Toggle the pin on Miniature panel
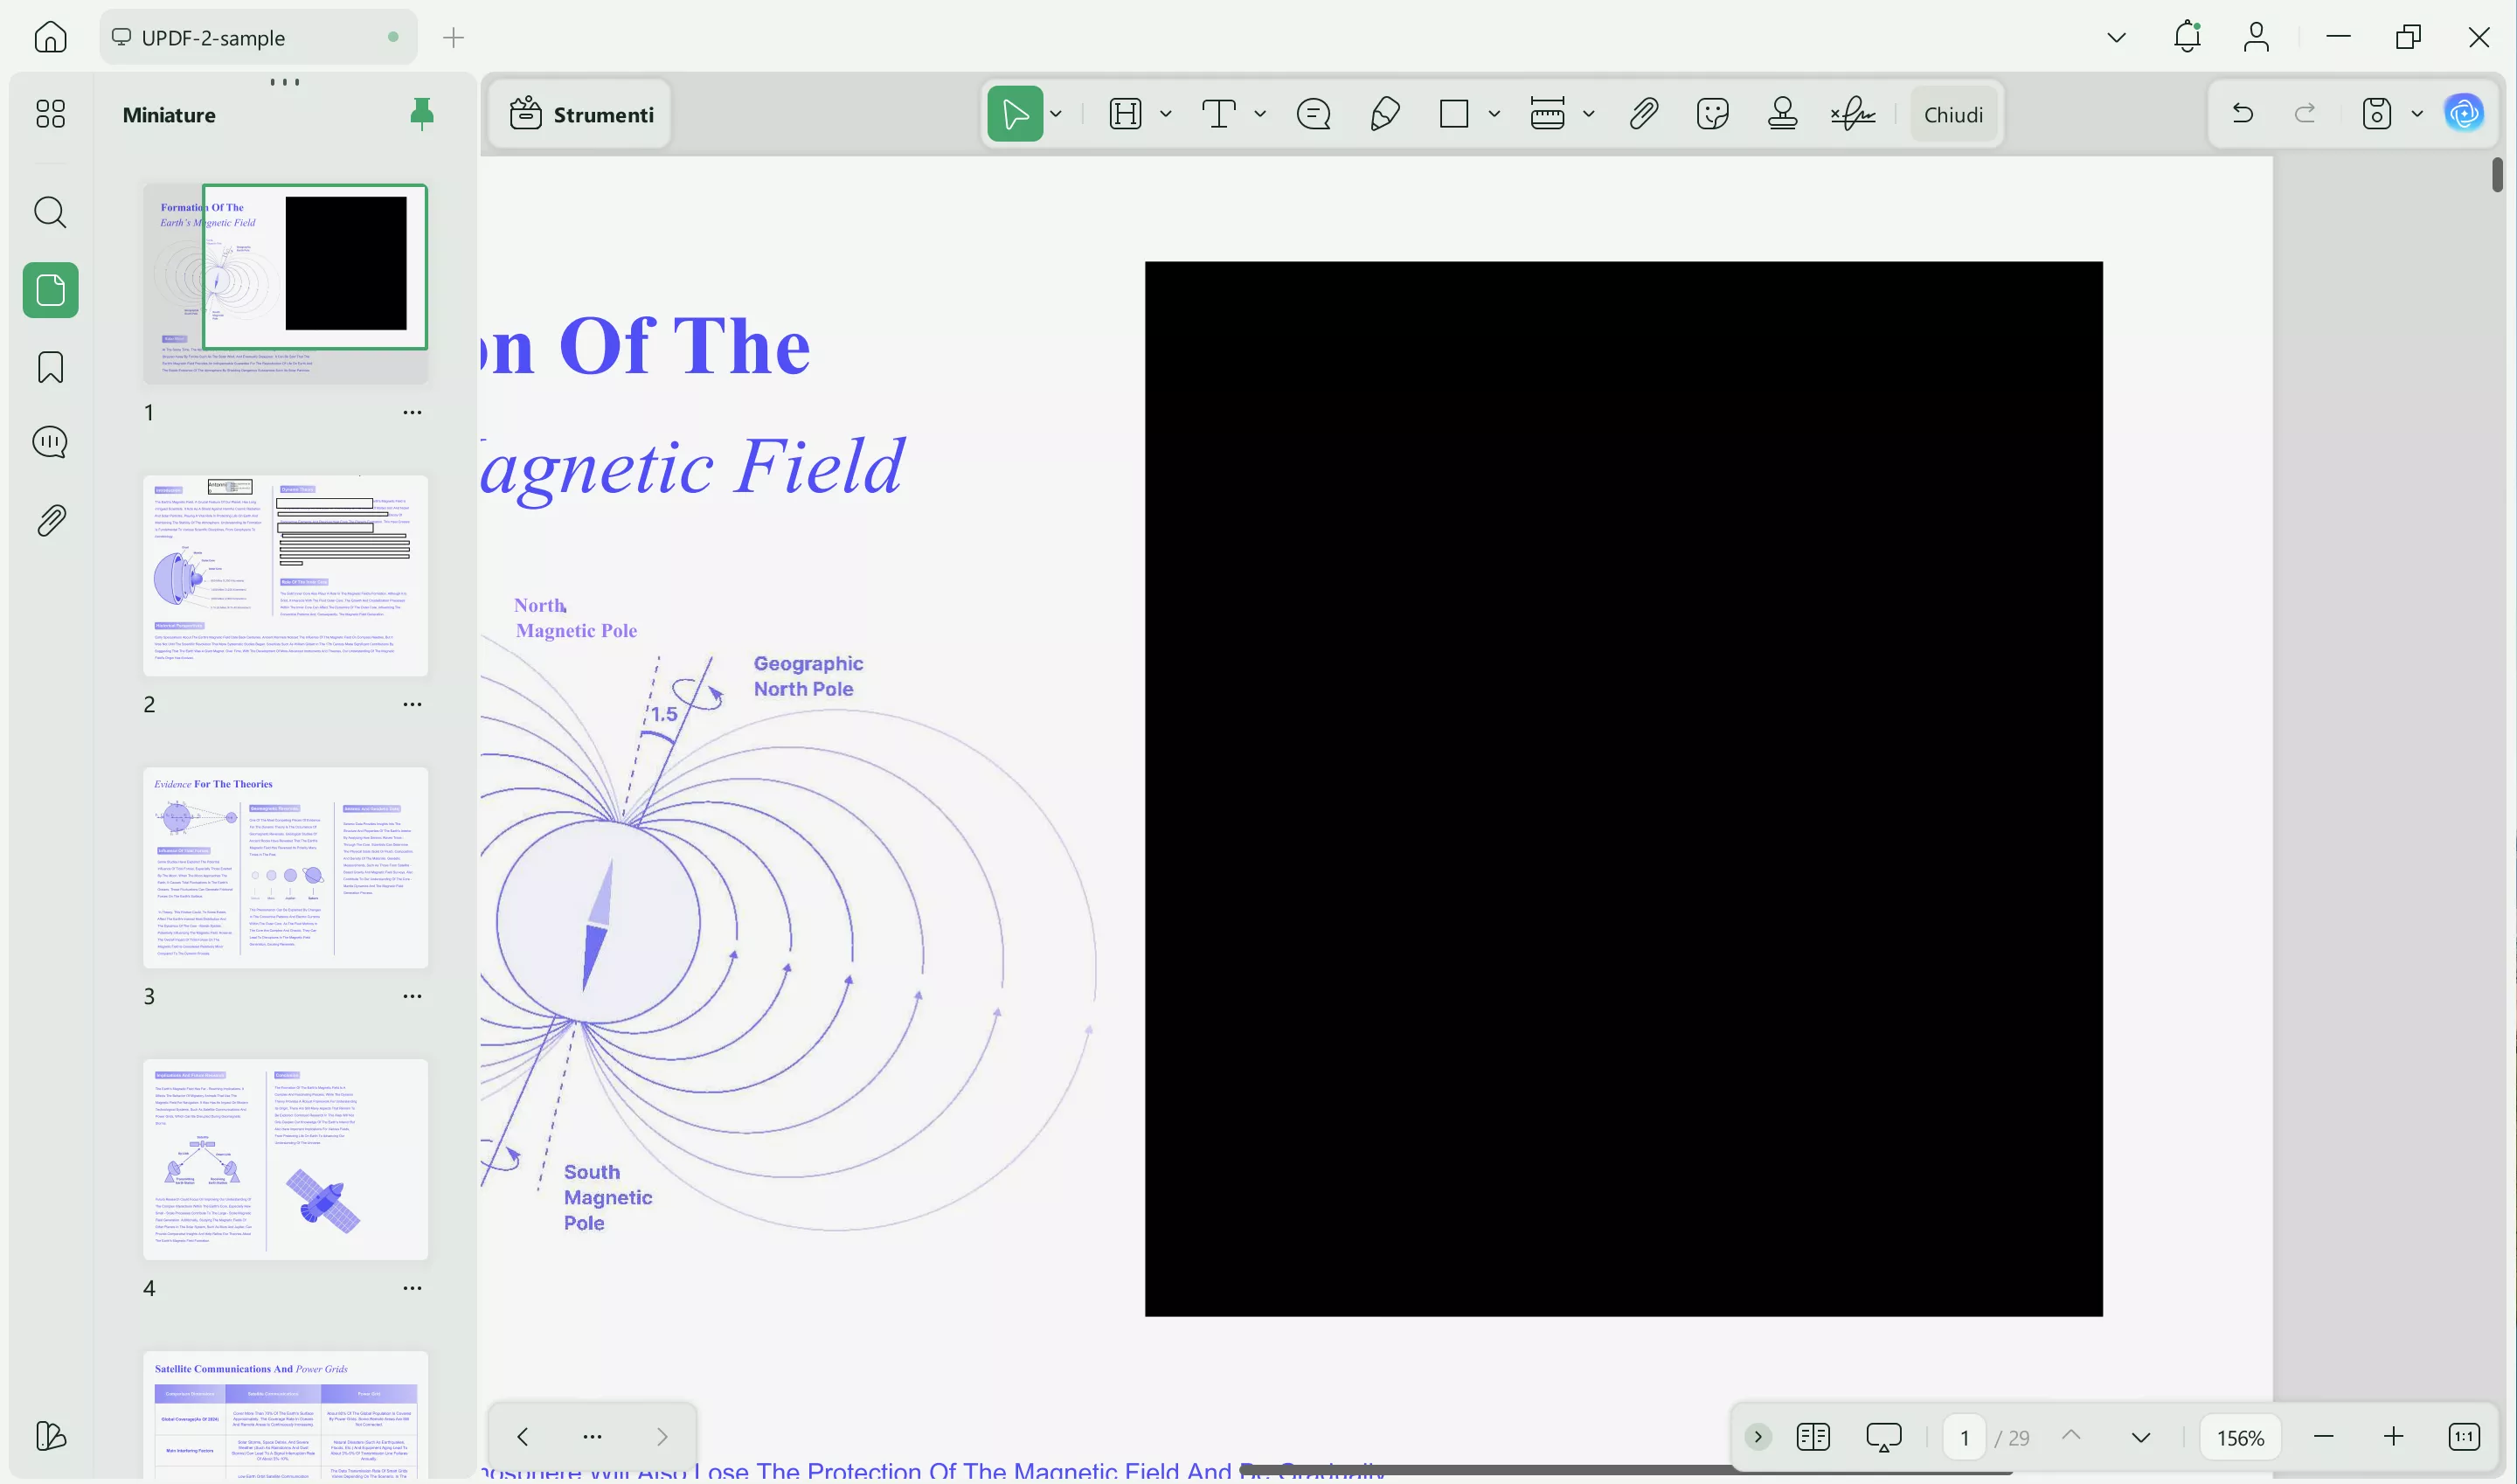The image size is (2517, 1484). click(x=422, y=114)
